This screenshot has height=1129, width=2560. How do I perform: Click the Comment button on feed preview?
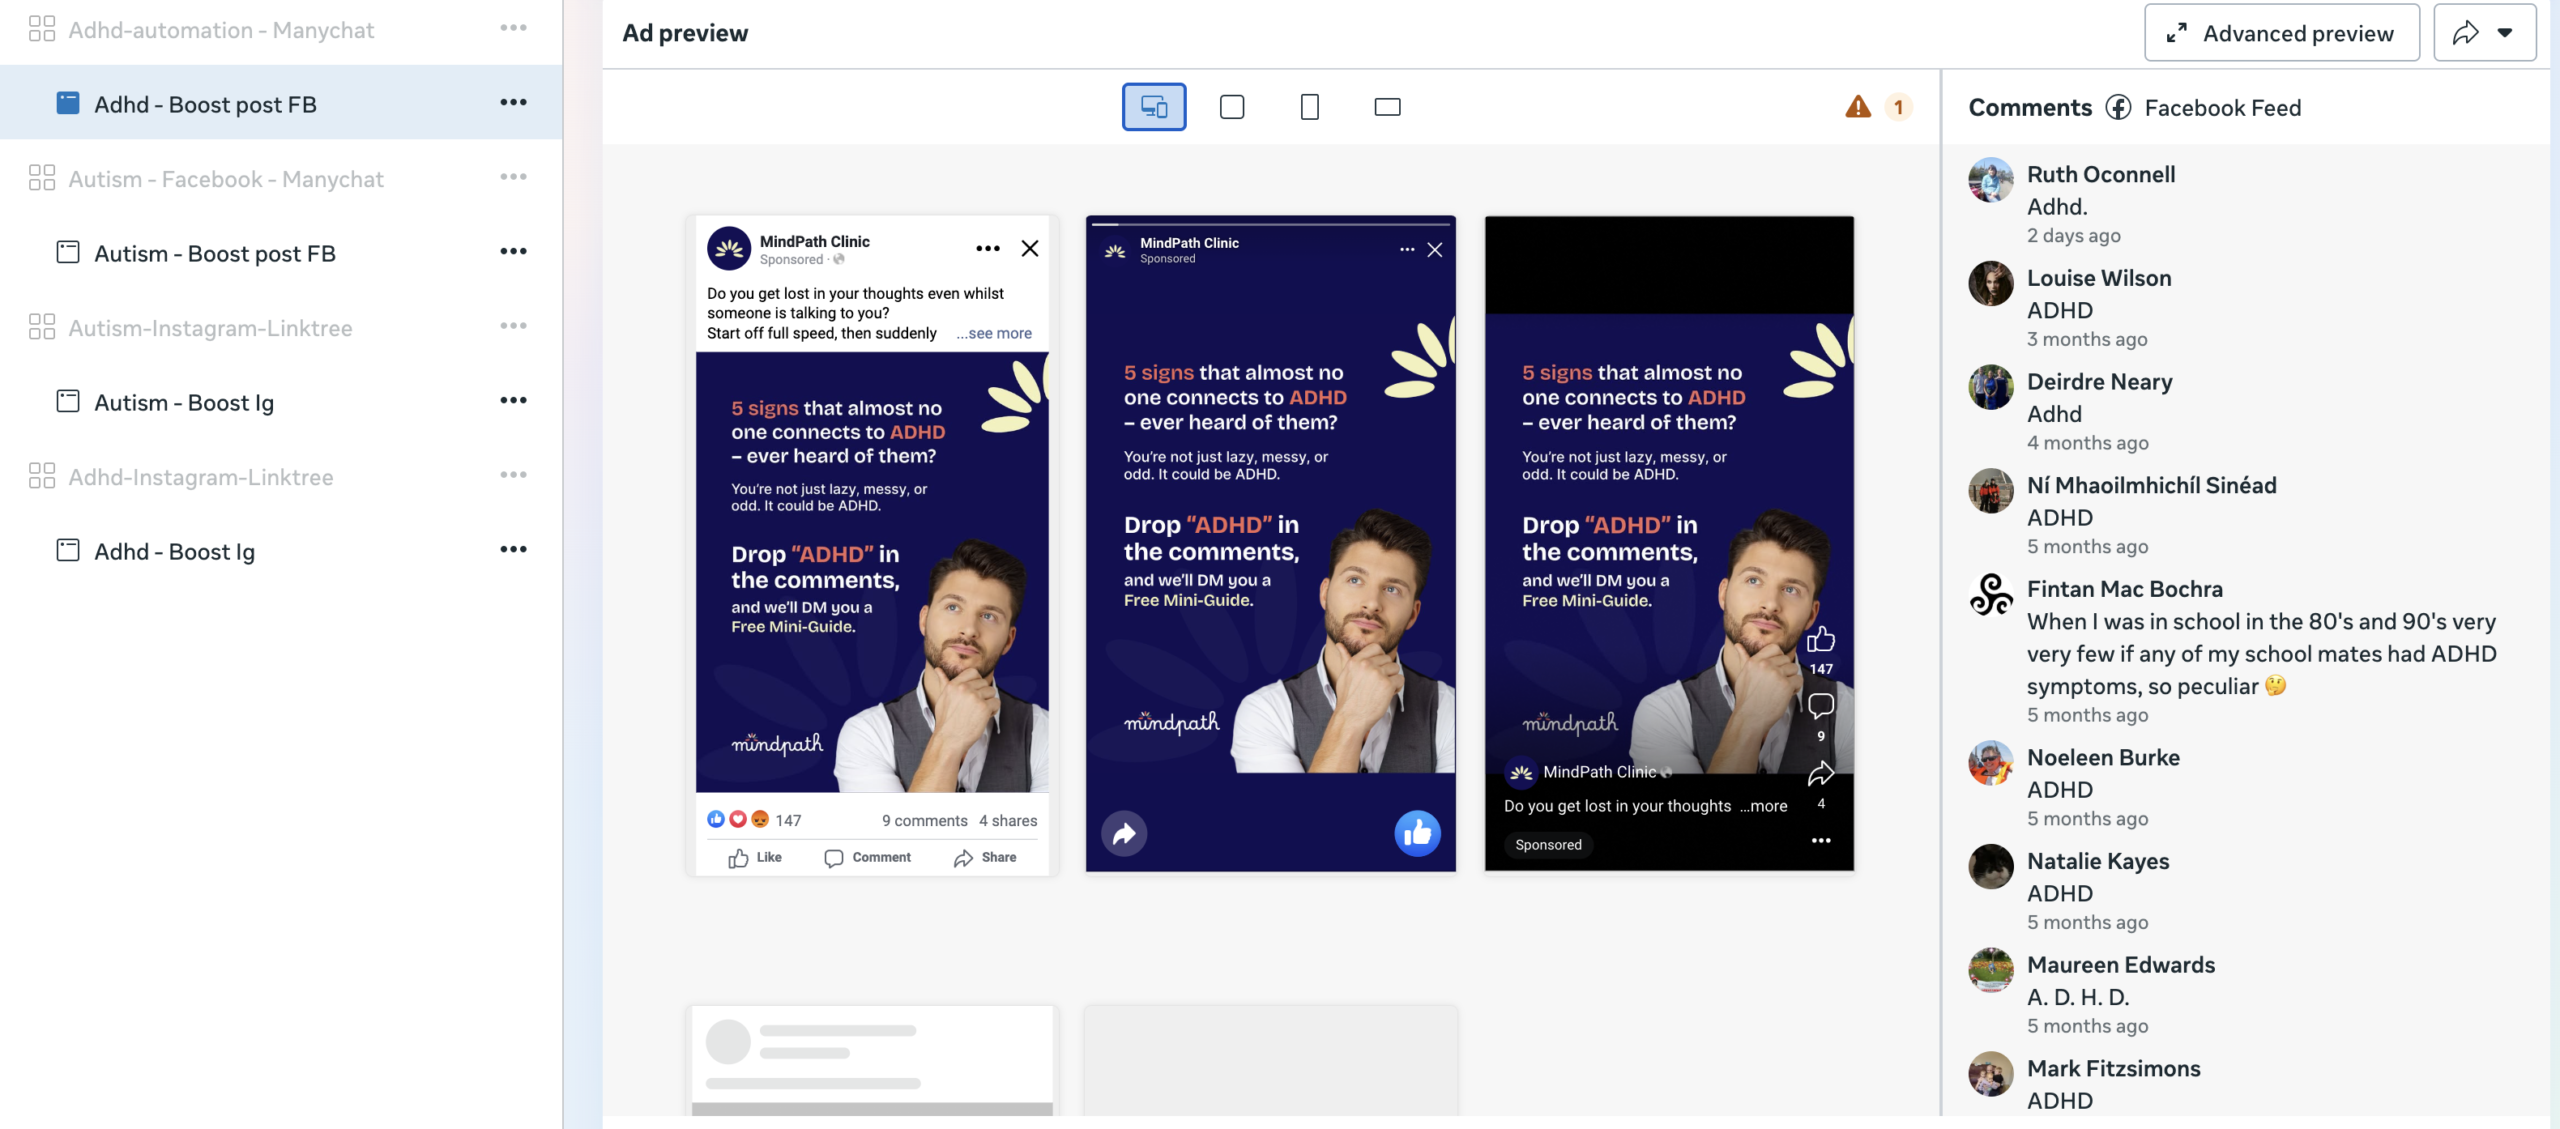coord(867,857)
